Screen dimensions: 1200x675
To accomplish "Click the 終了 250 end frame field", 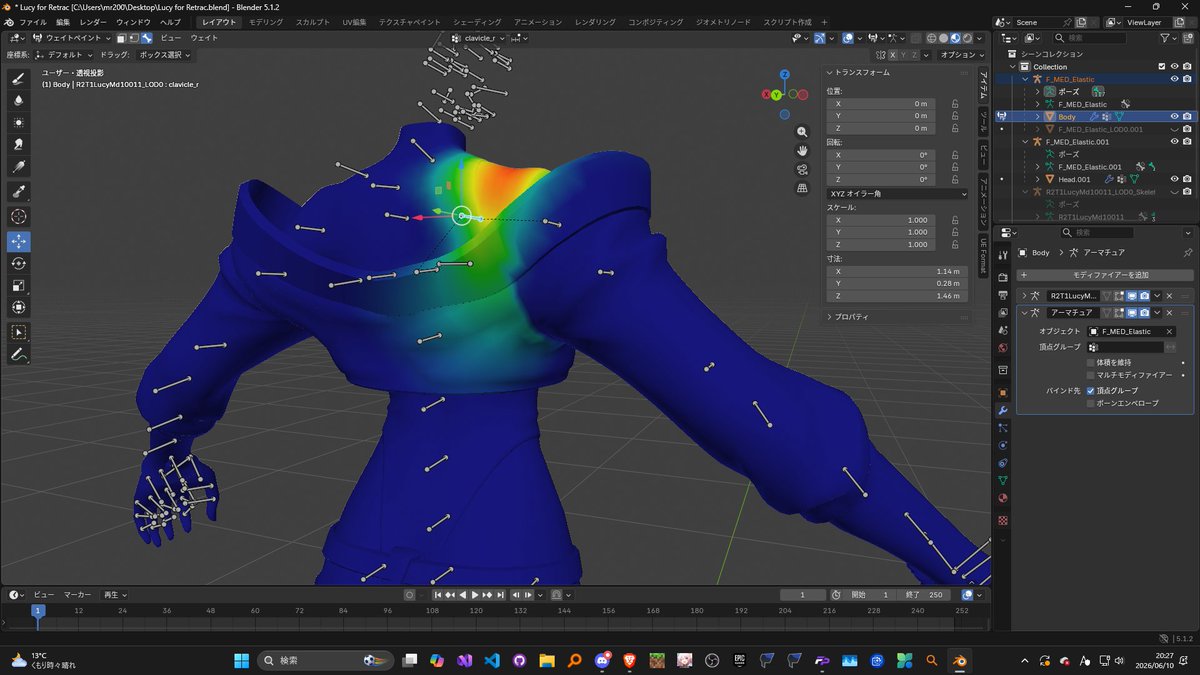I will tap(925, 594).
